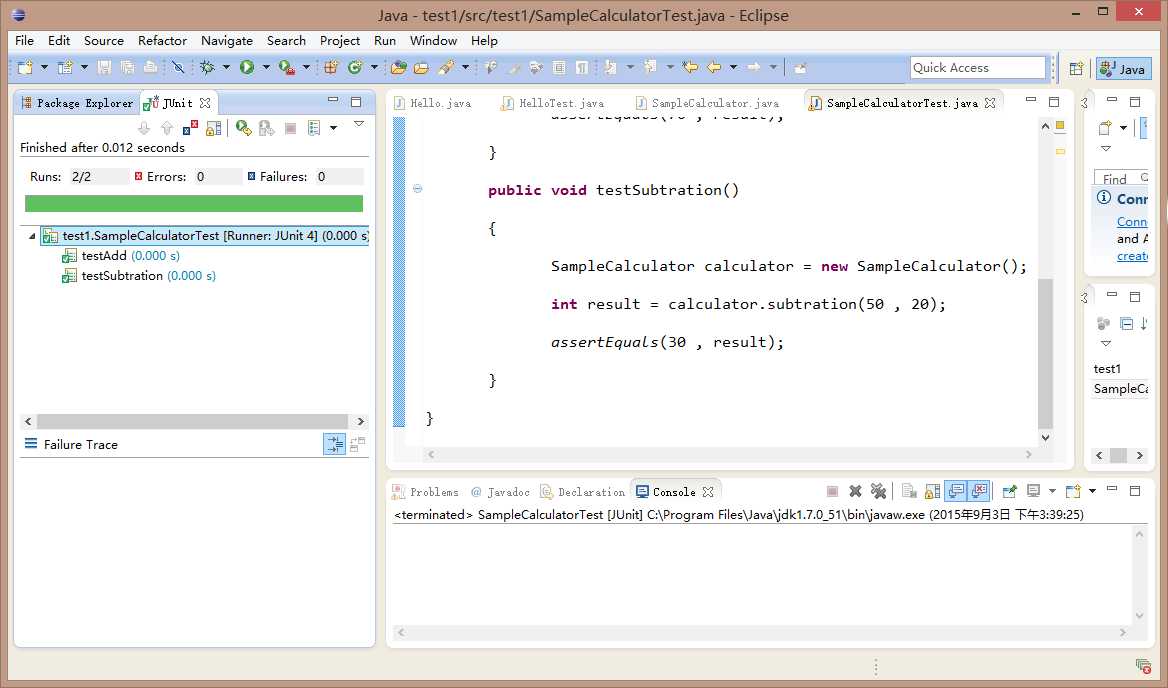Click Show Failures Only icon in JUnit

190,128
